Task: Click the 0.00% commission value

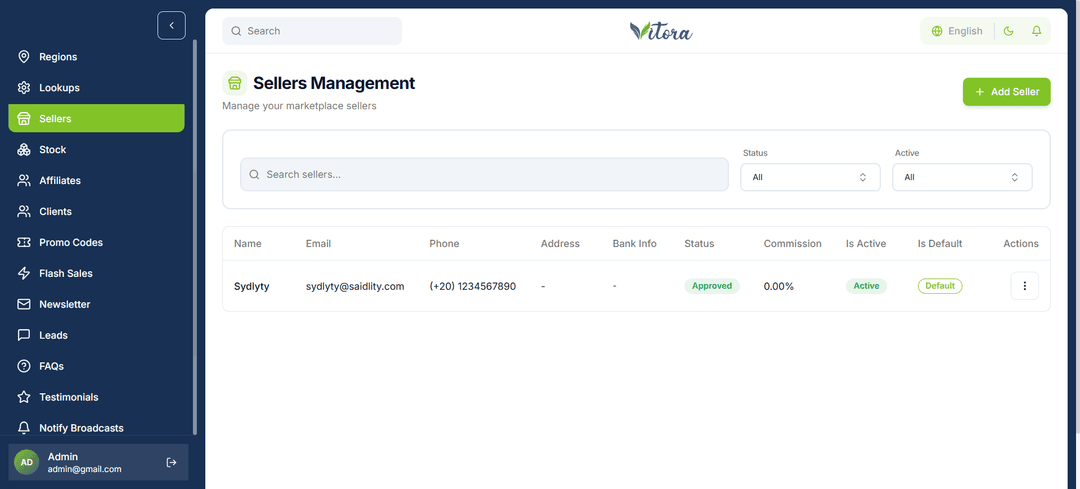Action: pos(778,287)
